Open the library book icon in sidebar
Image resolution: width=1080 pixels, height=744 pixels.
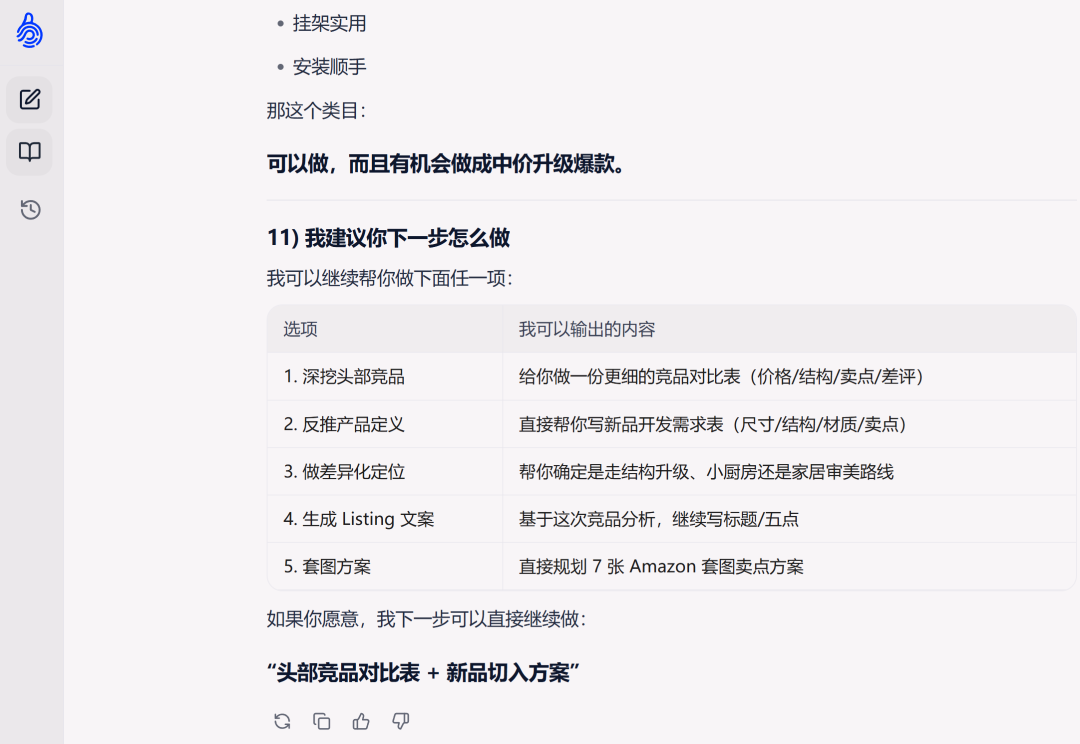[x=30, y=152]
